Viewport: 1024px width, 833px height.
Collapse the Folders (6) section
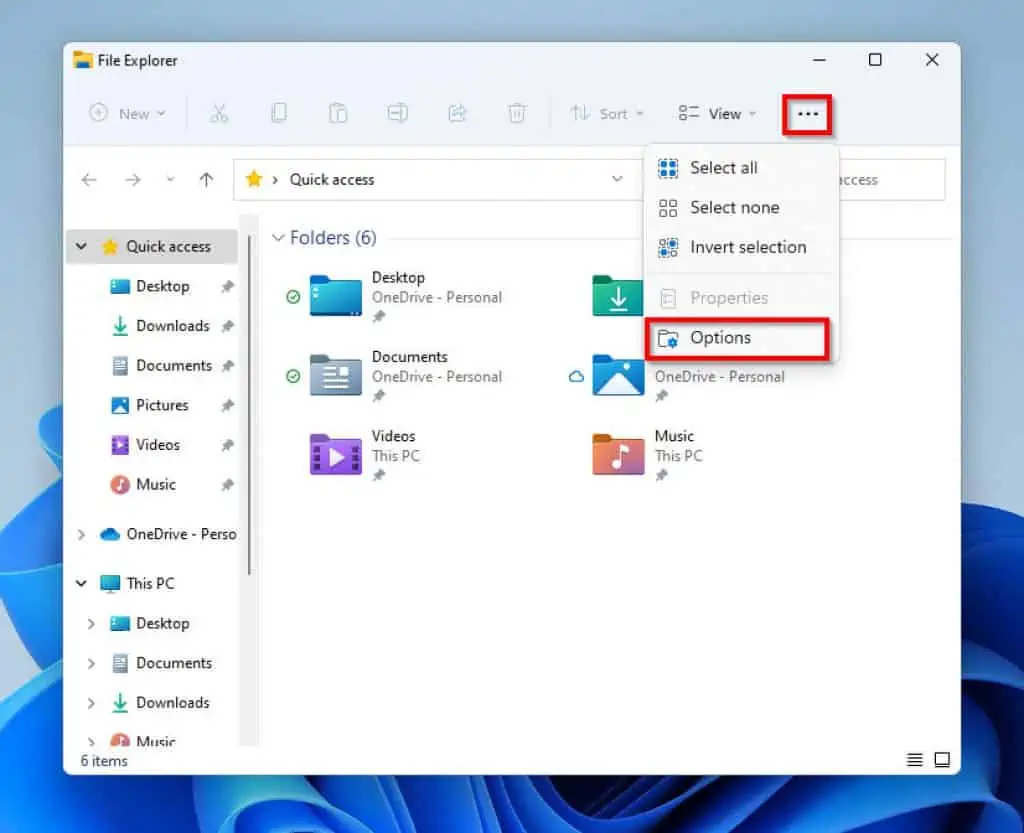click(278, 238)
